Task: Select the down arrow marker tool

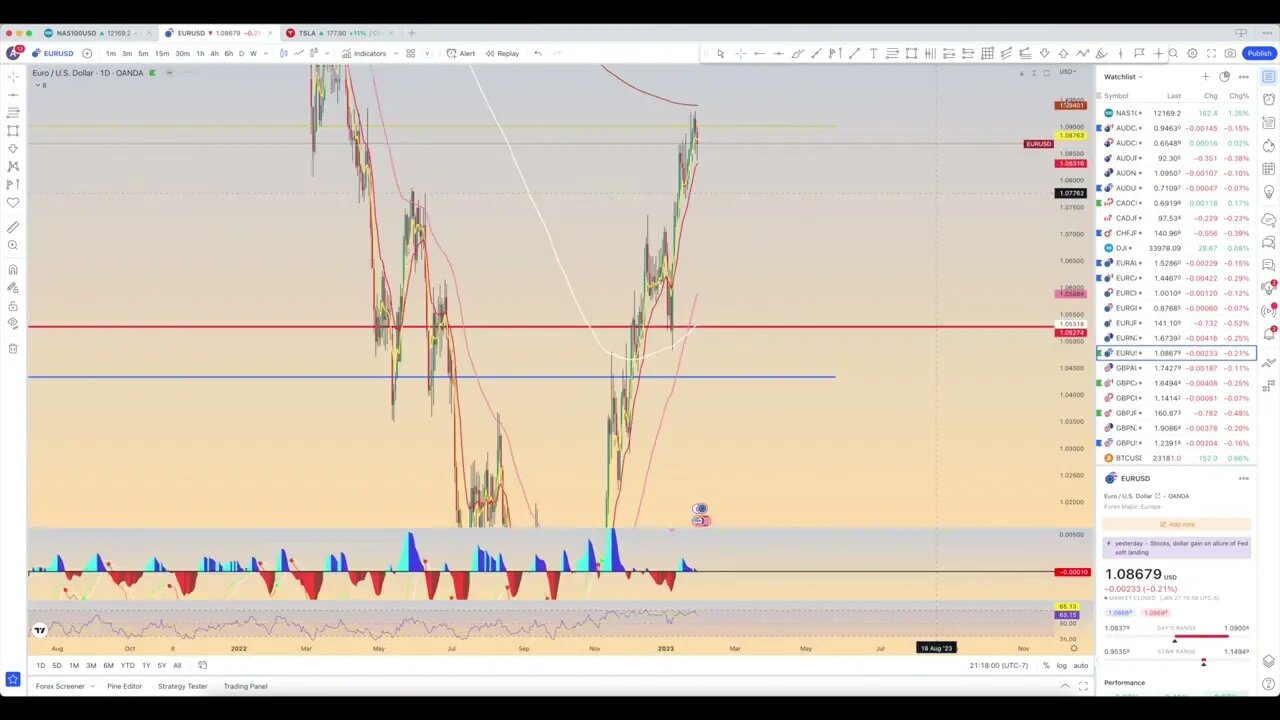Action: point(1044,53)
